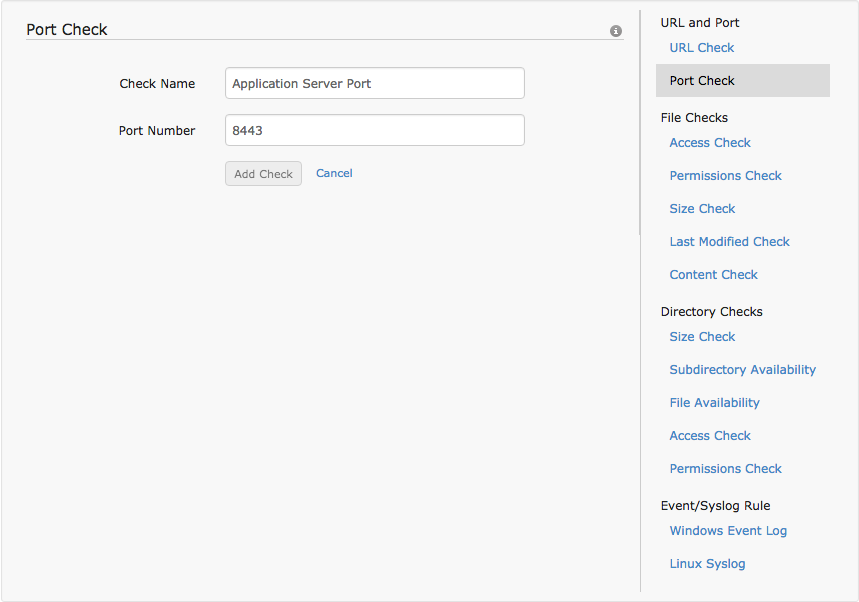Open Subdirectory Availability check
The image size is (859, 602).
pos(742,370)
